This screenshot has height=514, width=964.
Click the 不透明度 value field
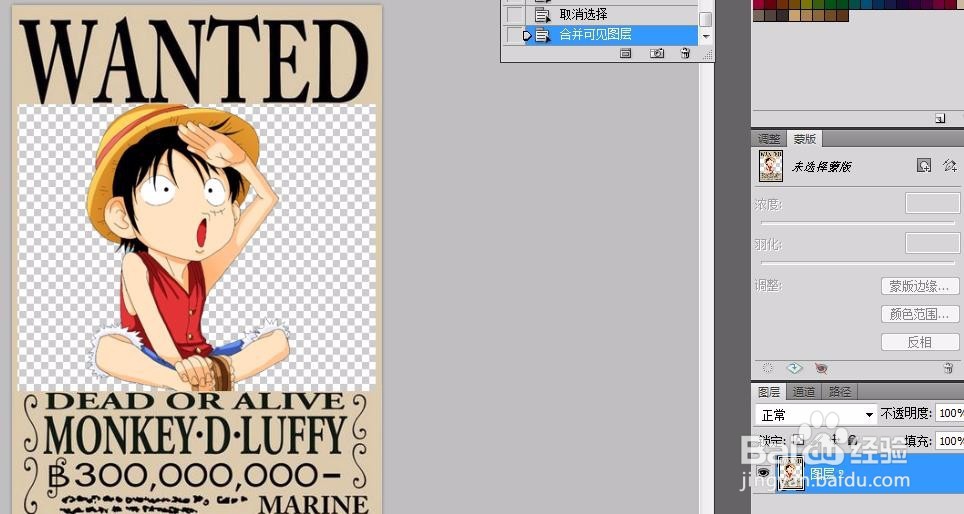point(950,414)
